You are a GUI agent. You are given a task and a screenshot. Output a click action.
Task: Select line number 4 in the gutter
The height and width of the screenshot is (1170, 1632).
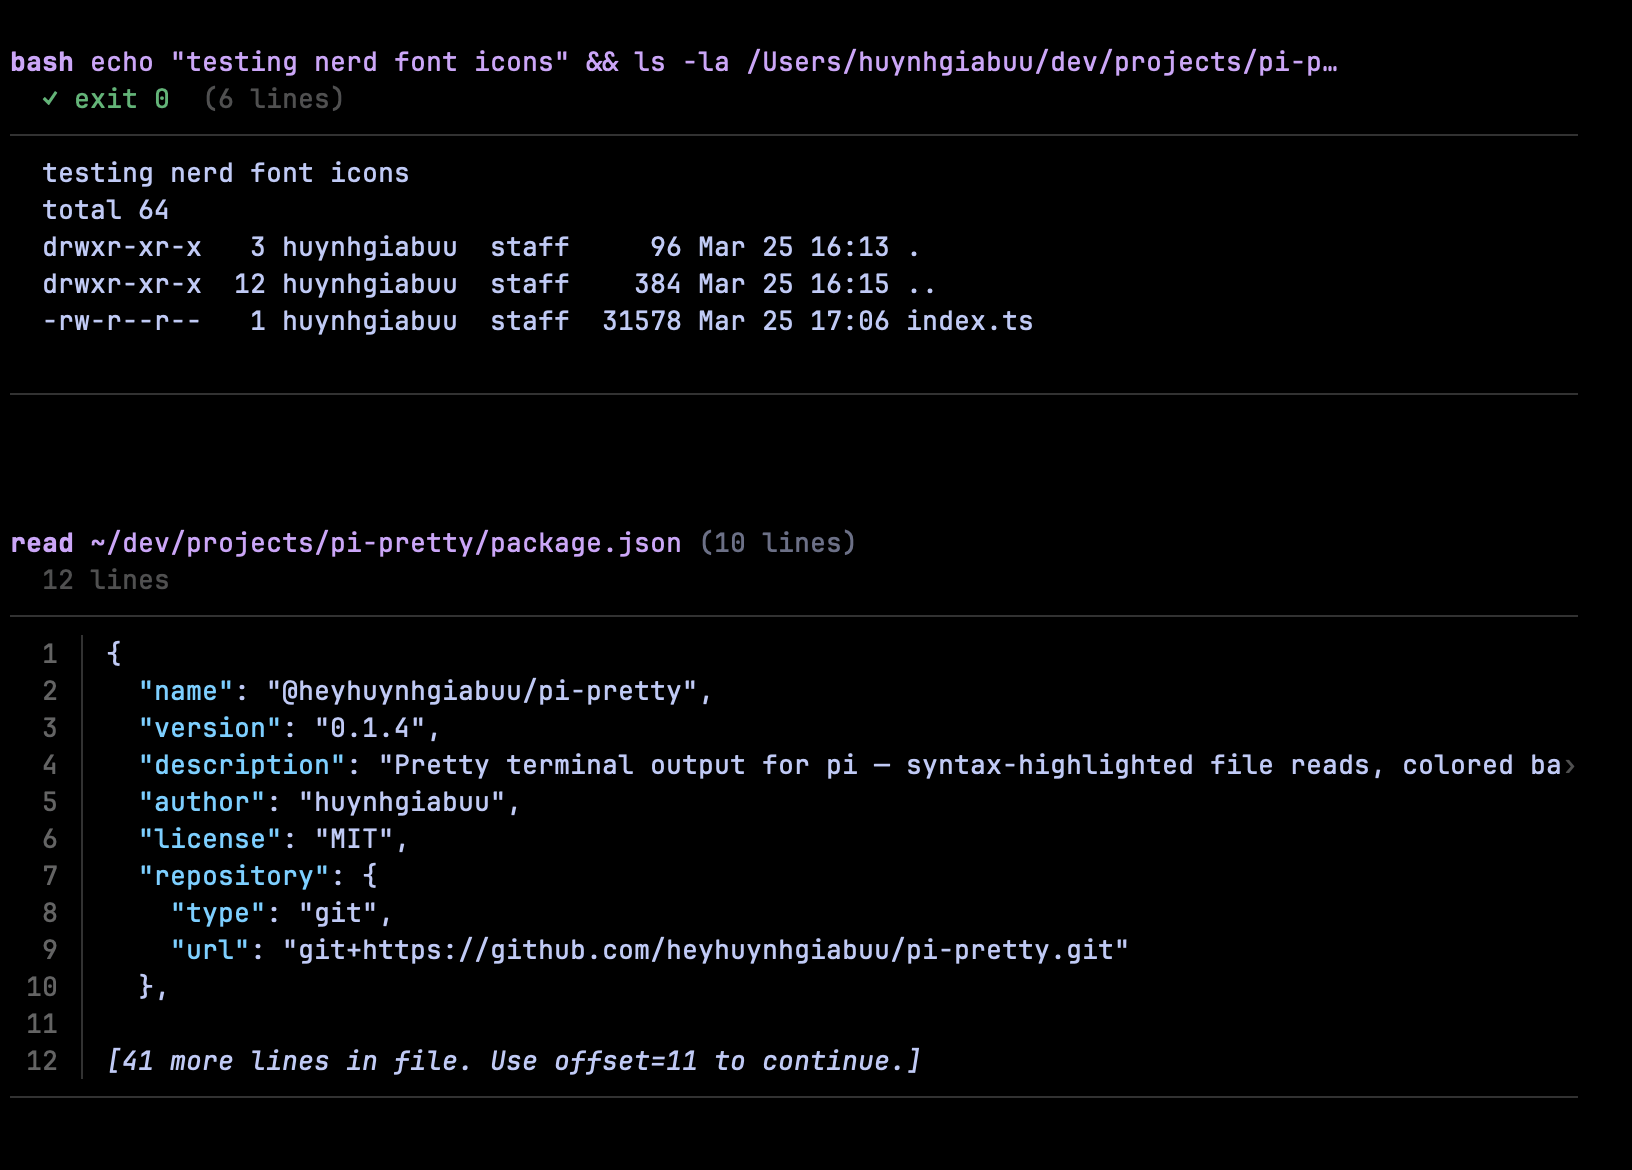pyautogui.click(x=49, y=765)
